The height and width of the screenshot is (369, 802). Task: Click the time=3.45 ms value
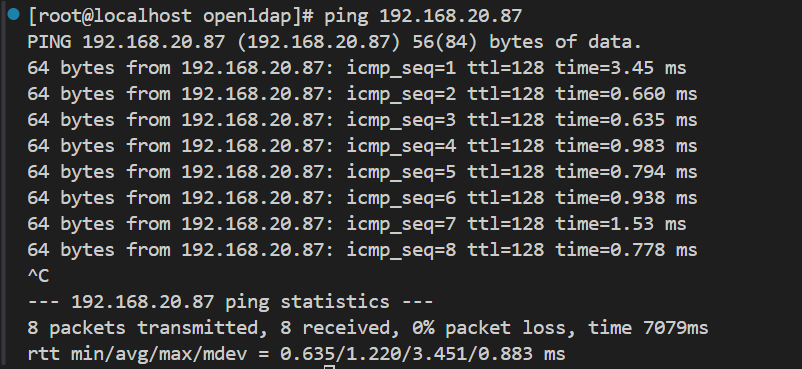pos(621,68)
